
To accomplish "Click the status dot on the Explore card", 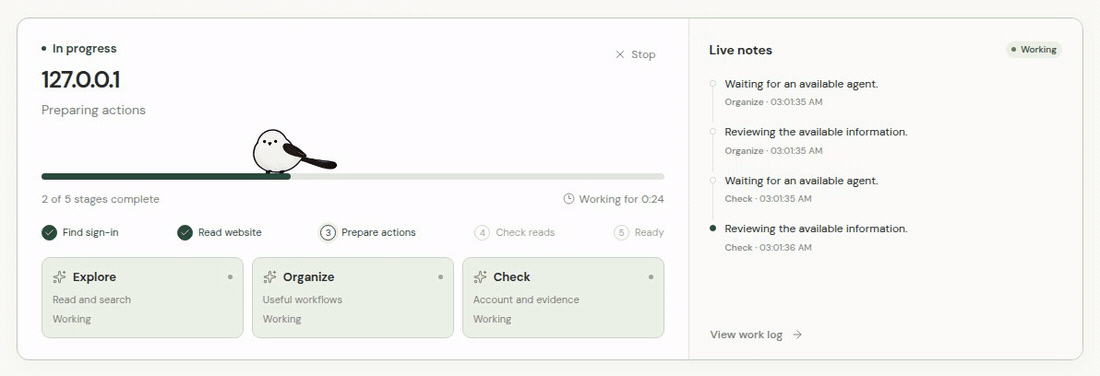I will click(230, 277).
